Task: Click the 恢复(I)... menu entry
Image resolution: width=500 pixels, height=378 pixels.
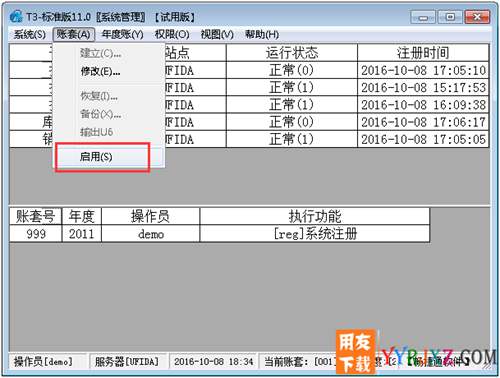Action: [99, 96]
